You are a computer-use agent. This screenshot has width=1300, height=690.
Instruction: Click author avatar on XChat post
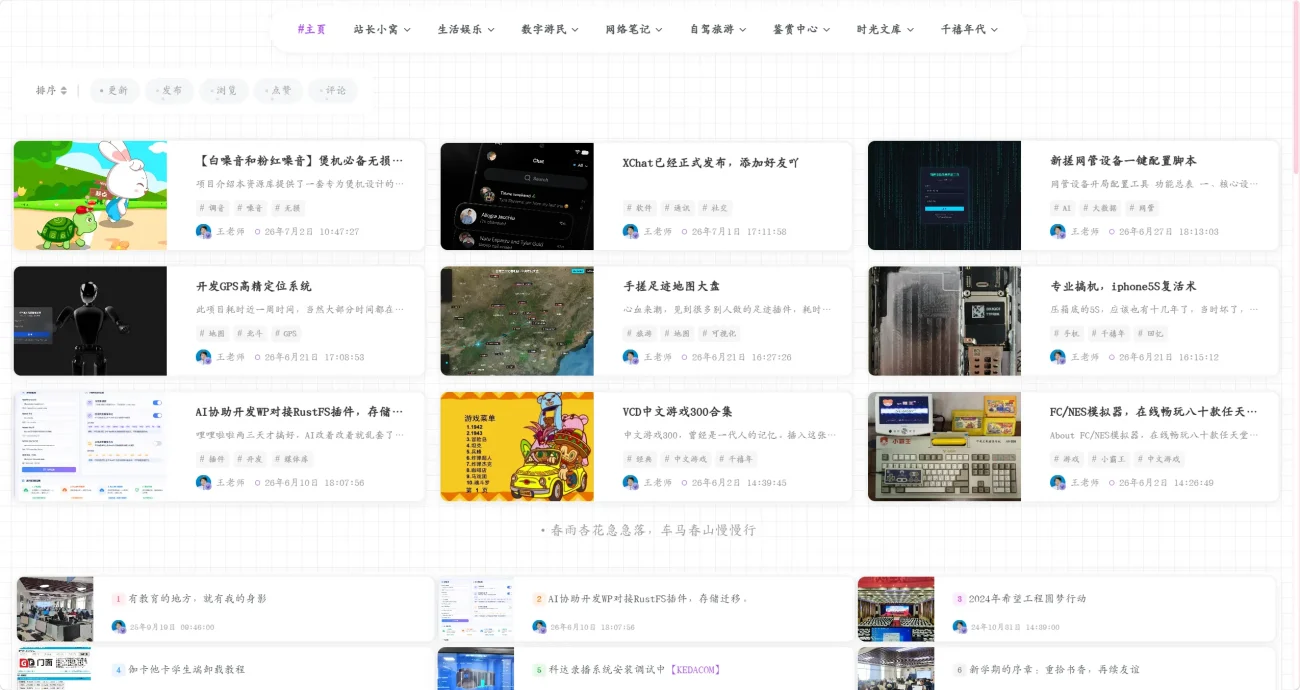[x=631, y=231]
